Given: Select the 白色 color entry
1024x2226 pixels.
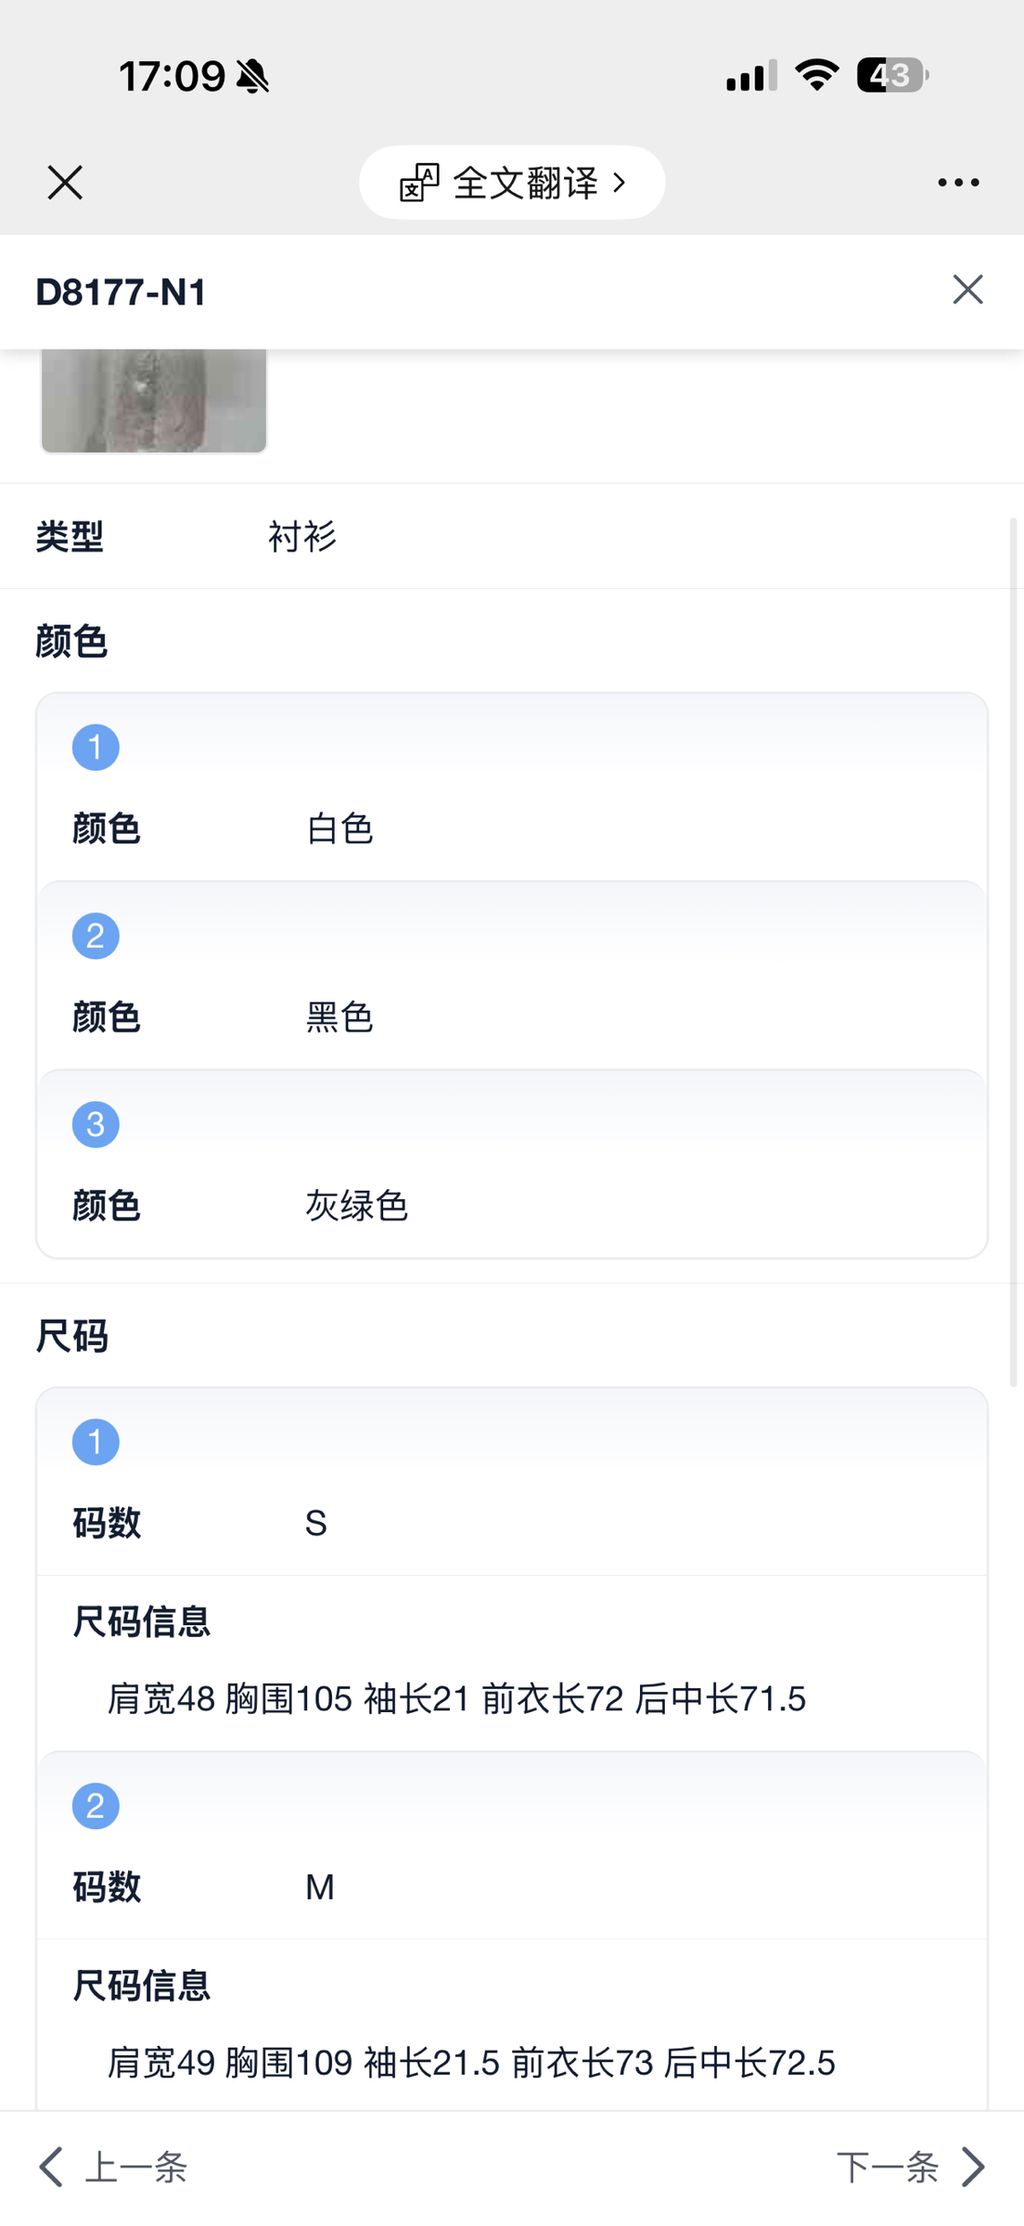Looking at the screenshot, I should pyautogui.click(x=340, y=828).
